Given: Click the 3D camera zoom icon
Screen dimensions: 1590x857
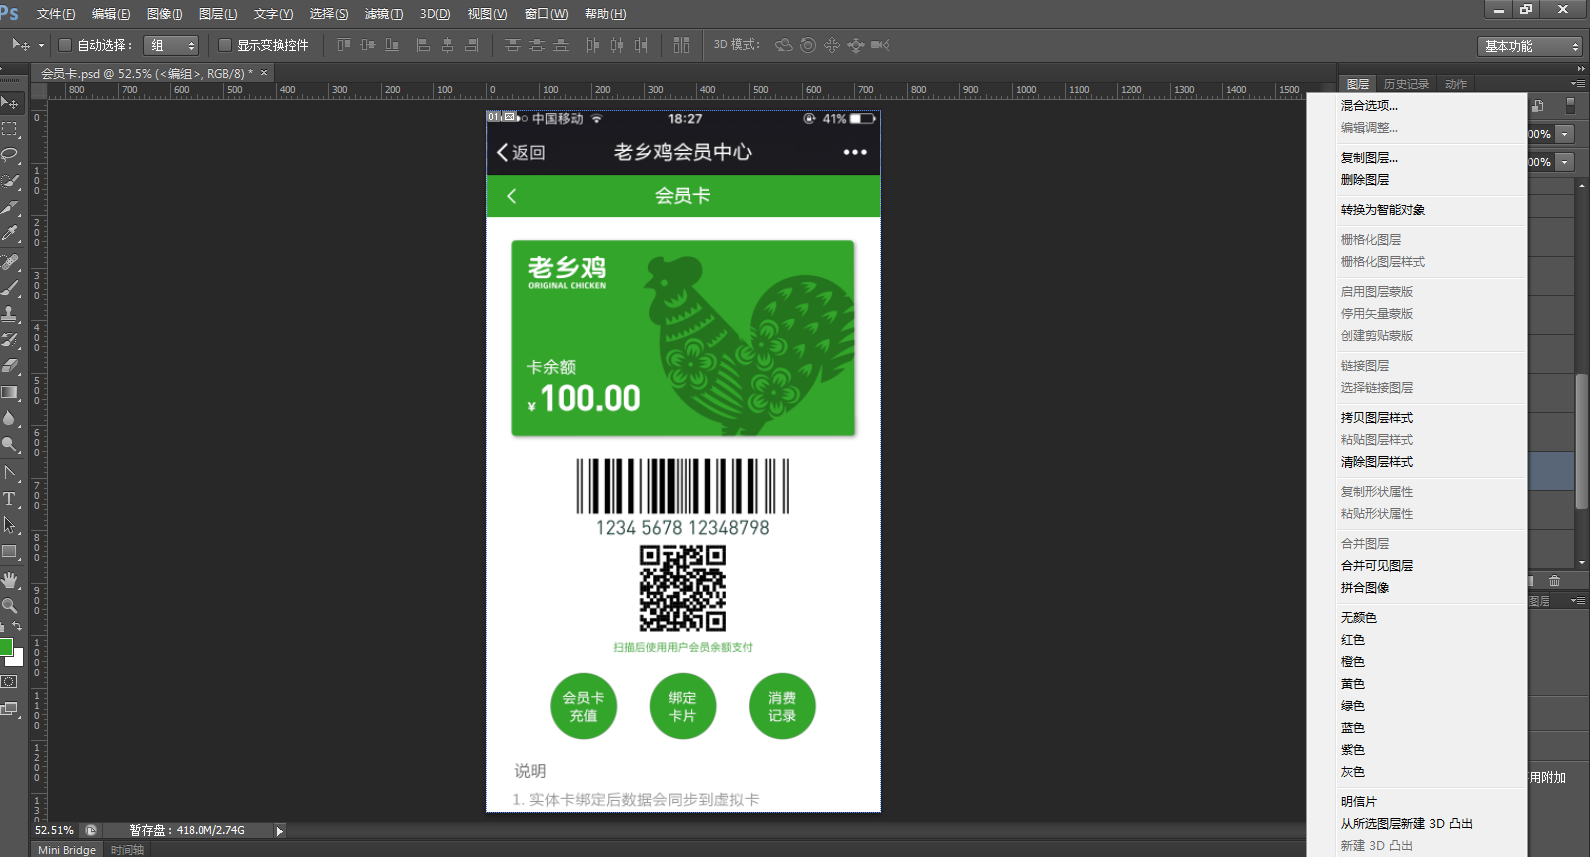Looking at the screenshot, I should click(x=880, y=45).
